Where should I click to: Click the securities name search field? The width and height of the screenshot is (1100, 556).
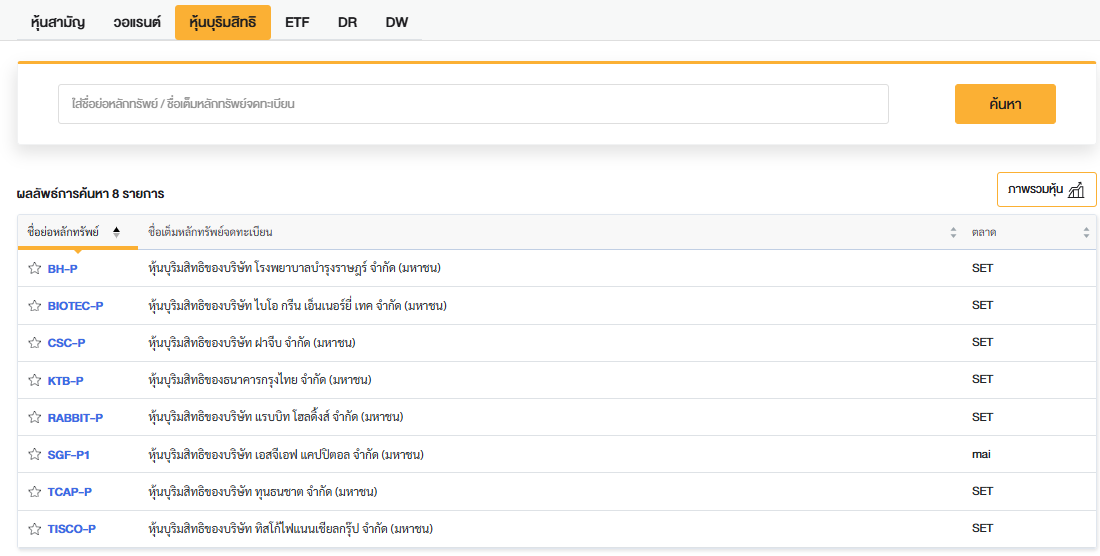pyautogui.click(x=473, y=104)
